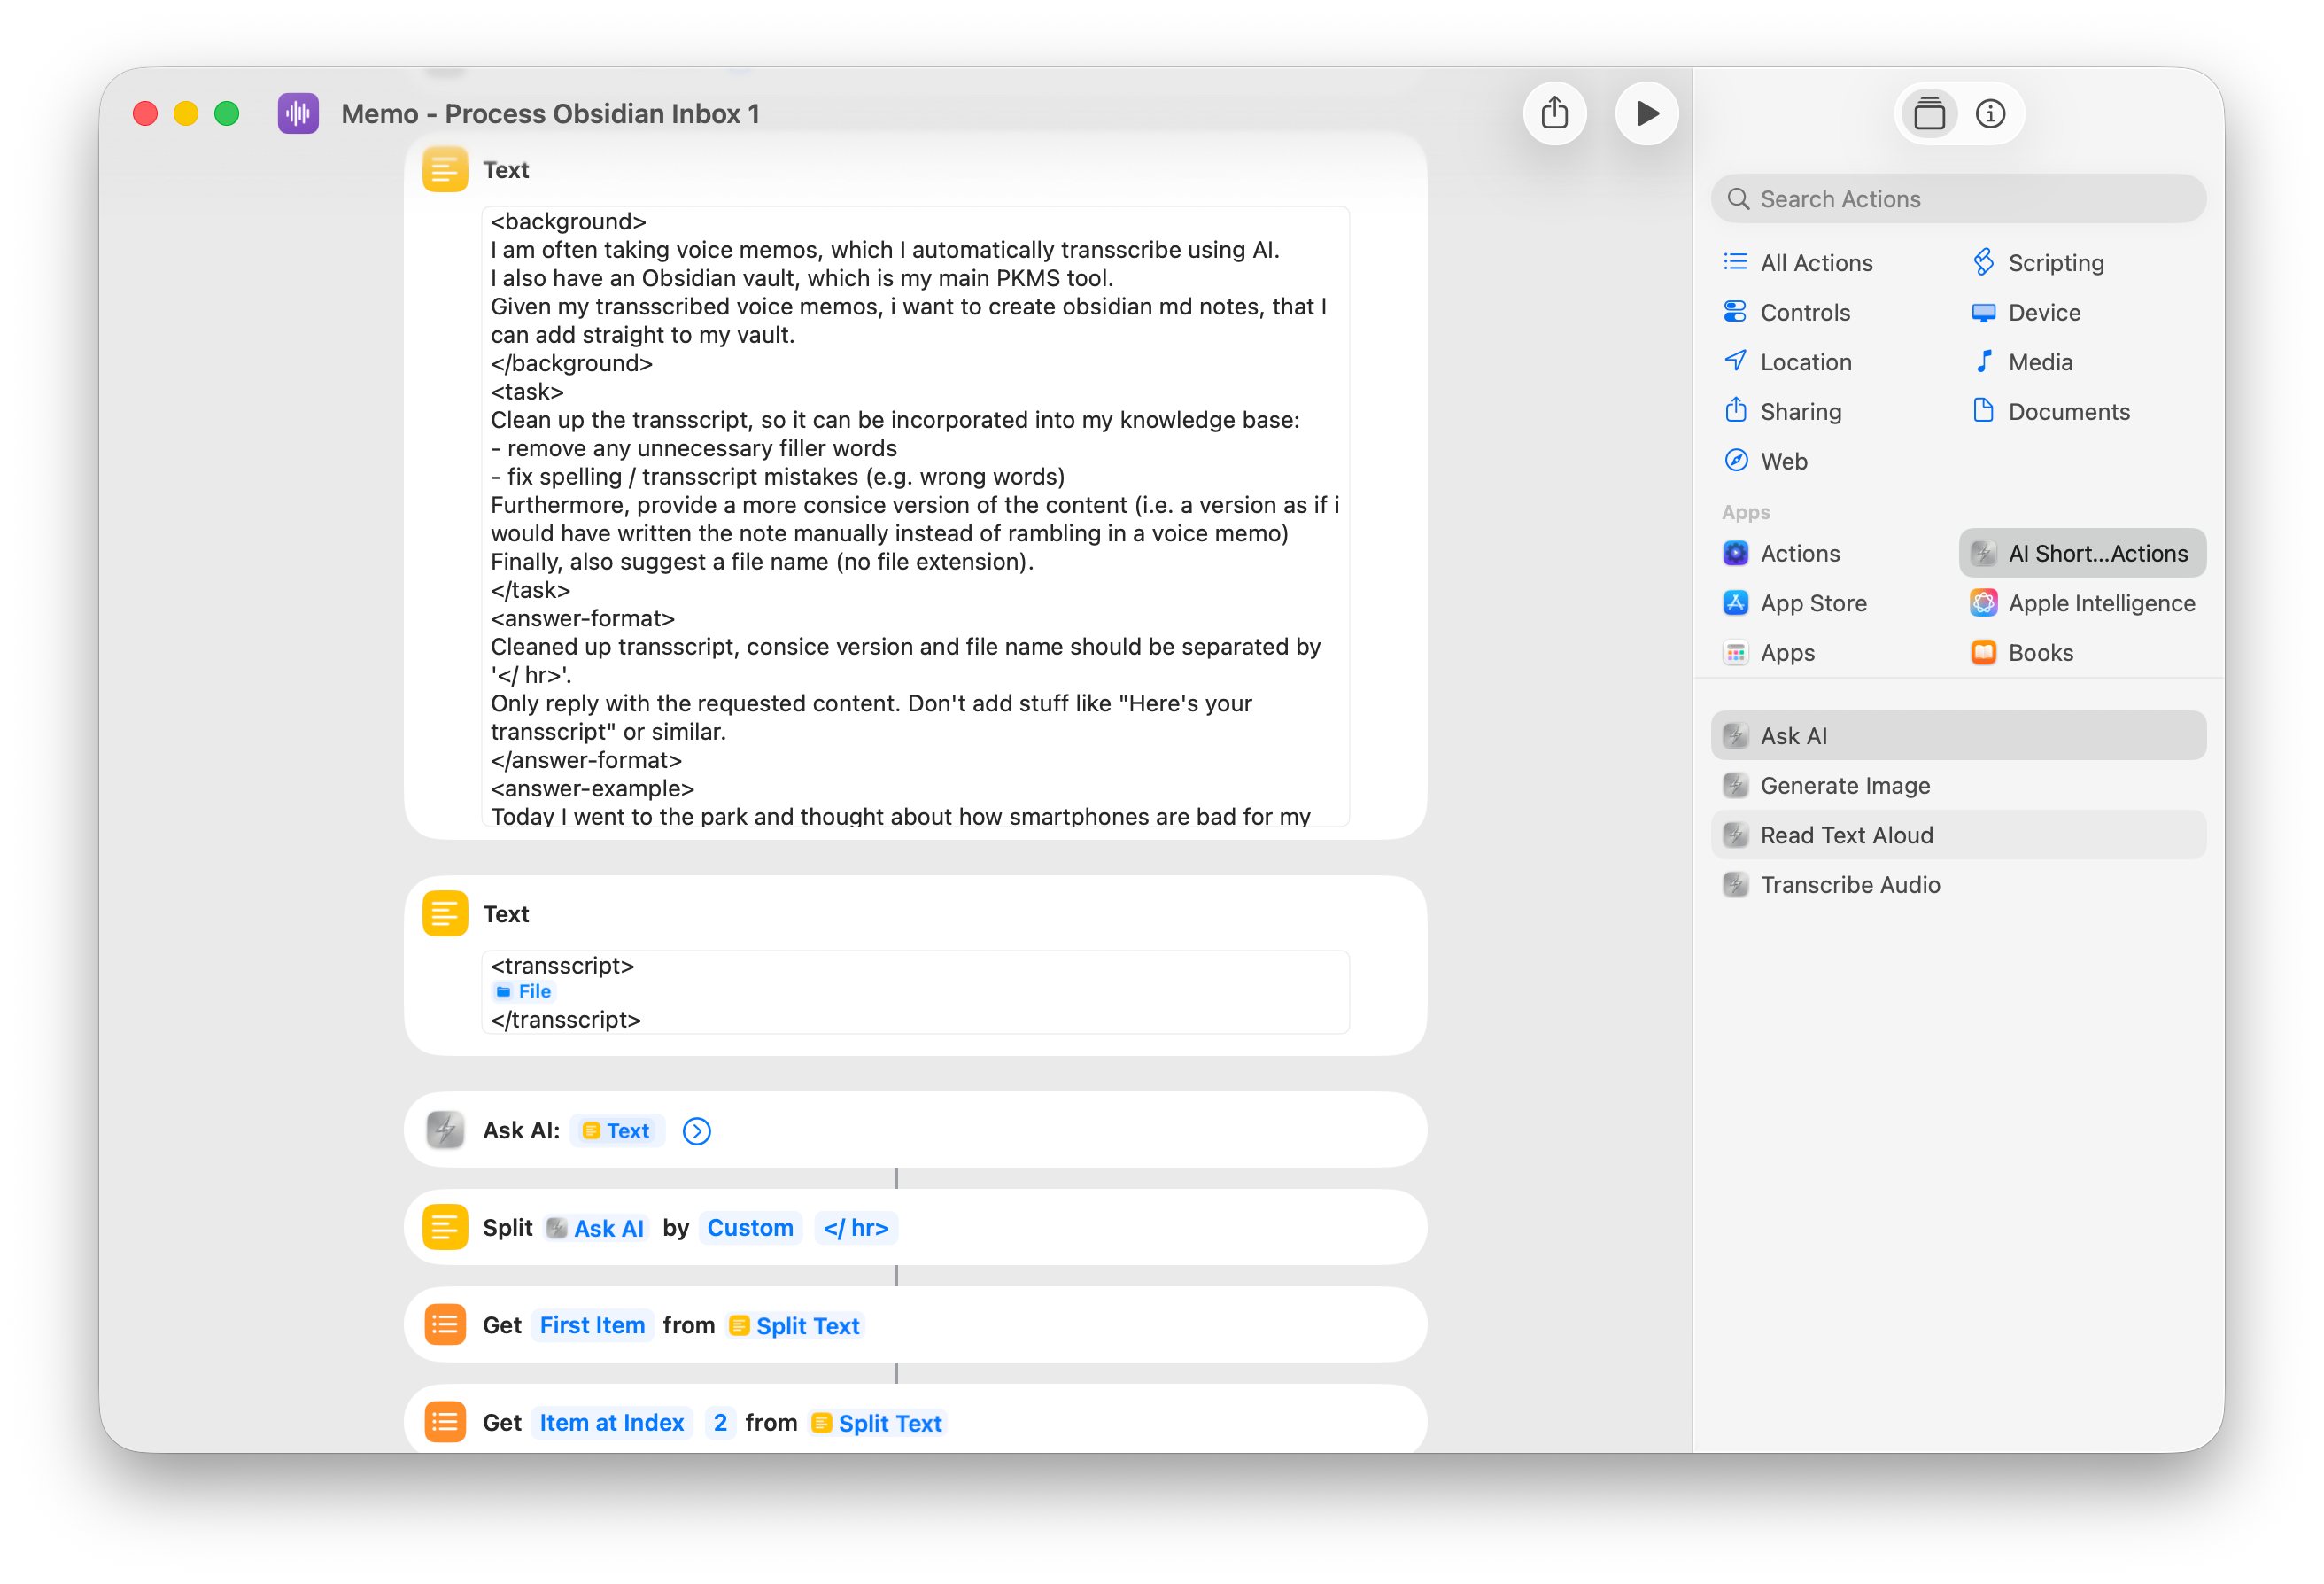
Task: Select the Location category
Action: [x=1805, y=362]
